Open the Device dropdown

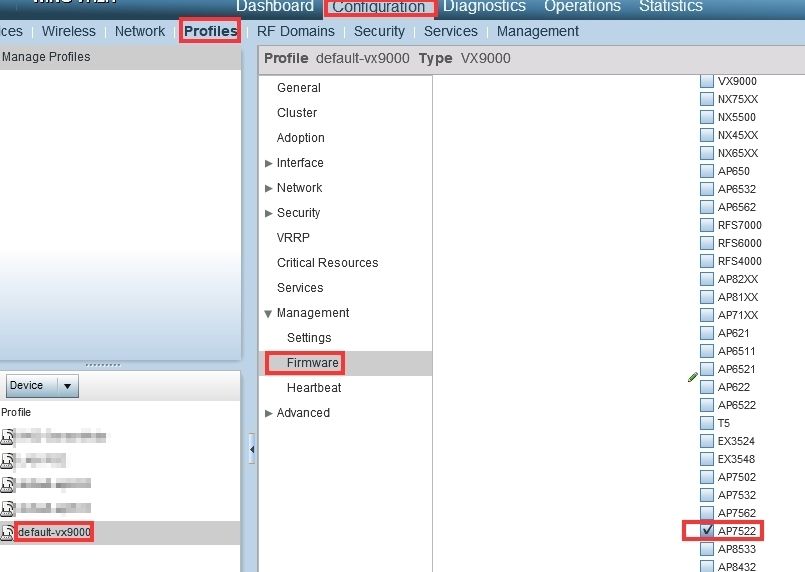click(x=42, y=386)
